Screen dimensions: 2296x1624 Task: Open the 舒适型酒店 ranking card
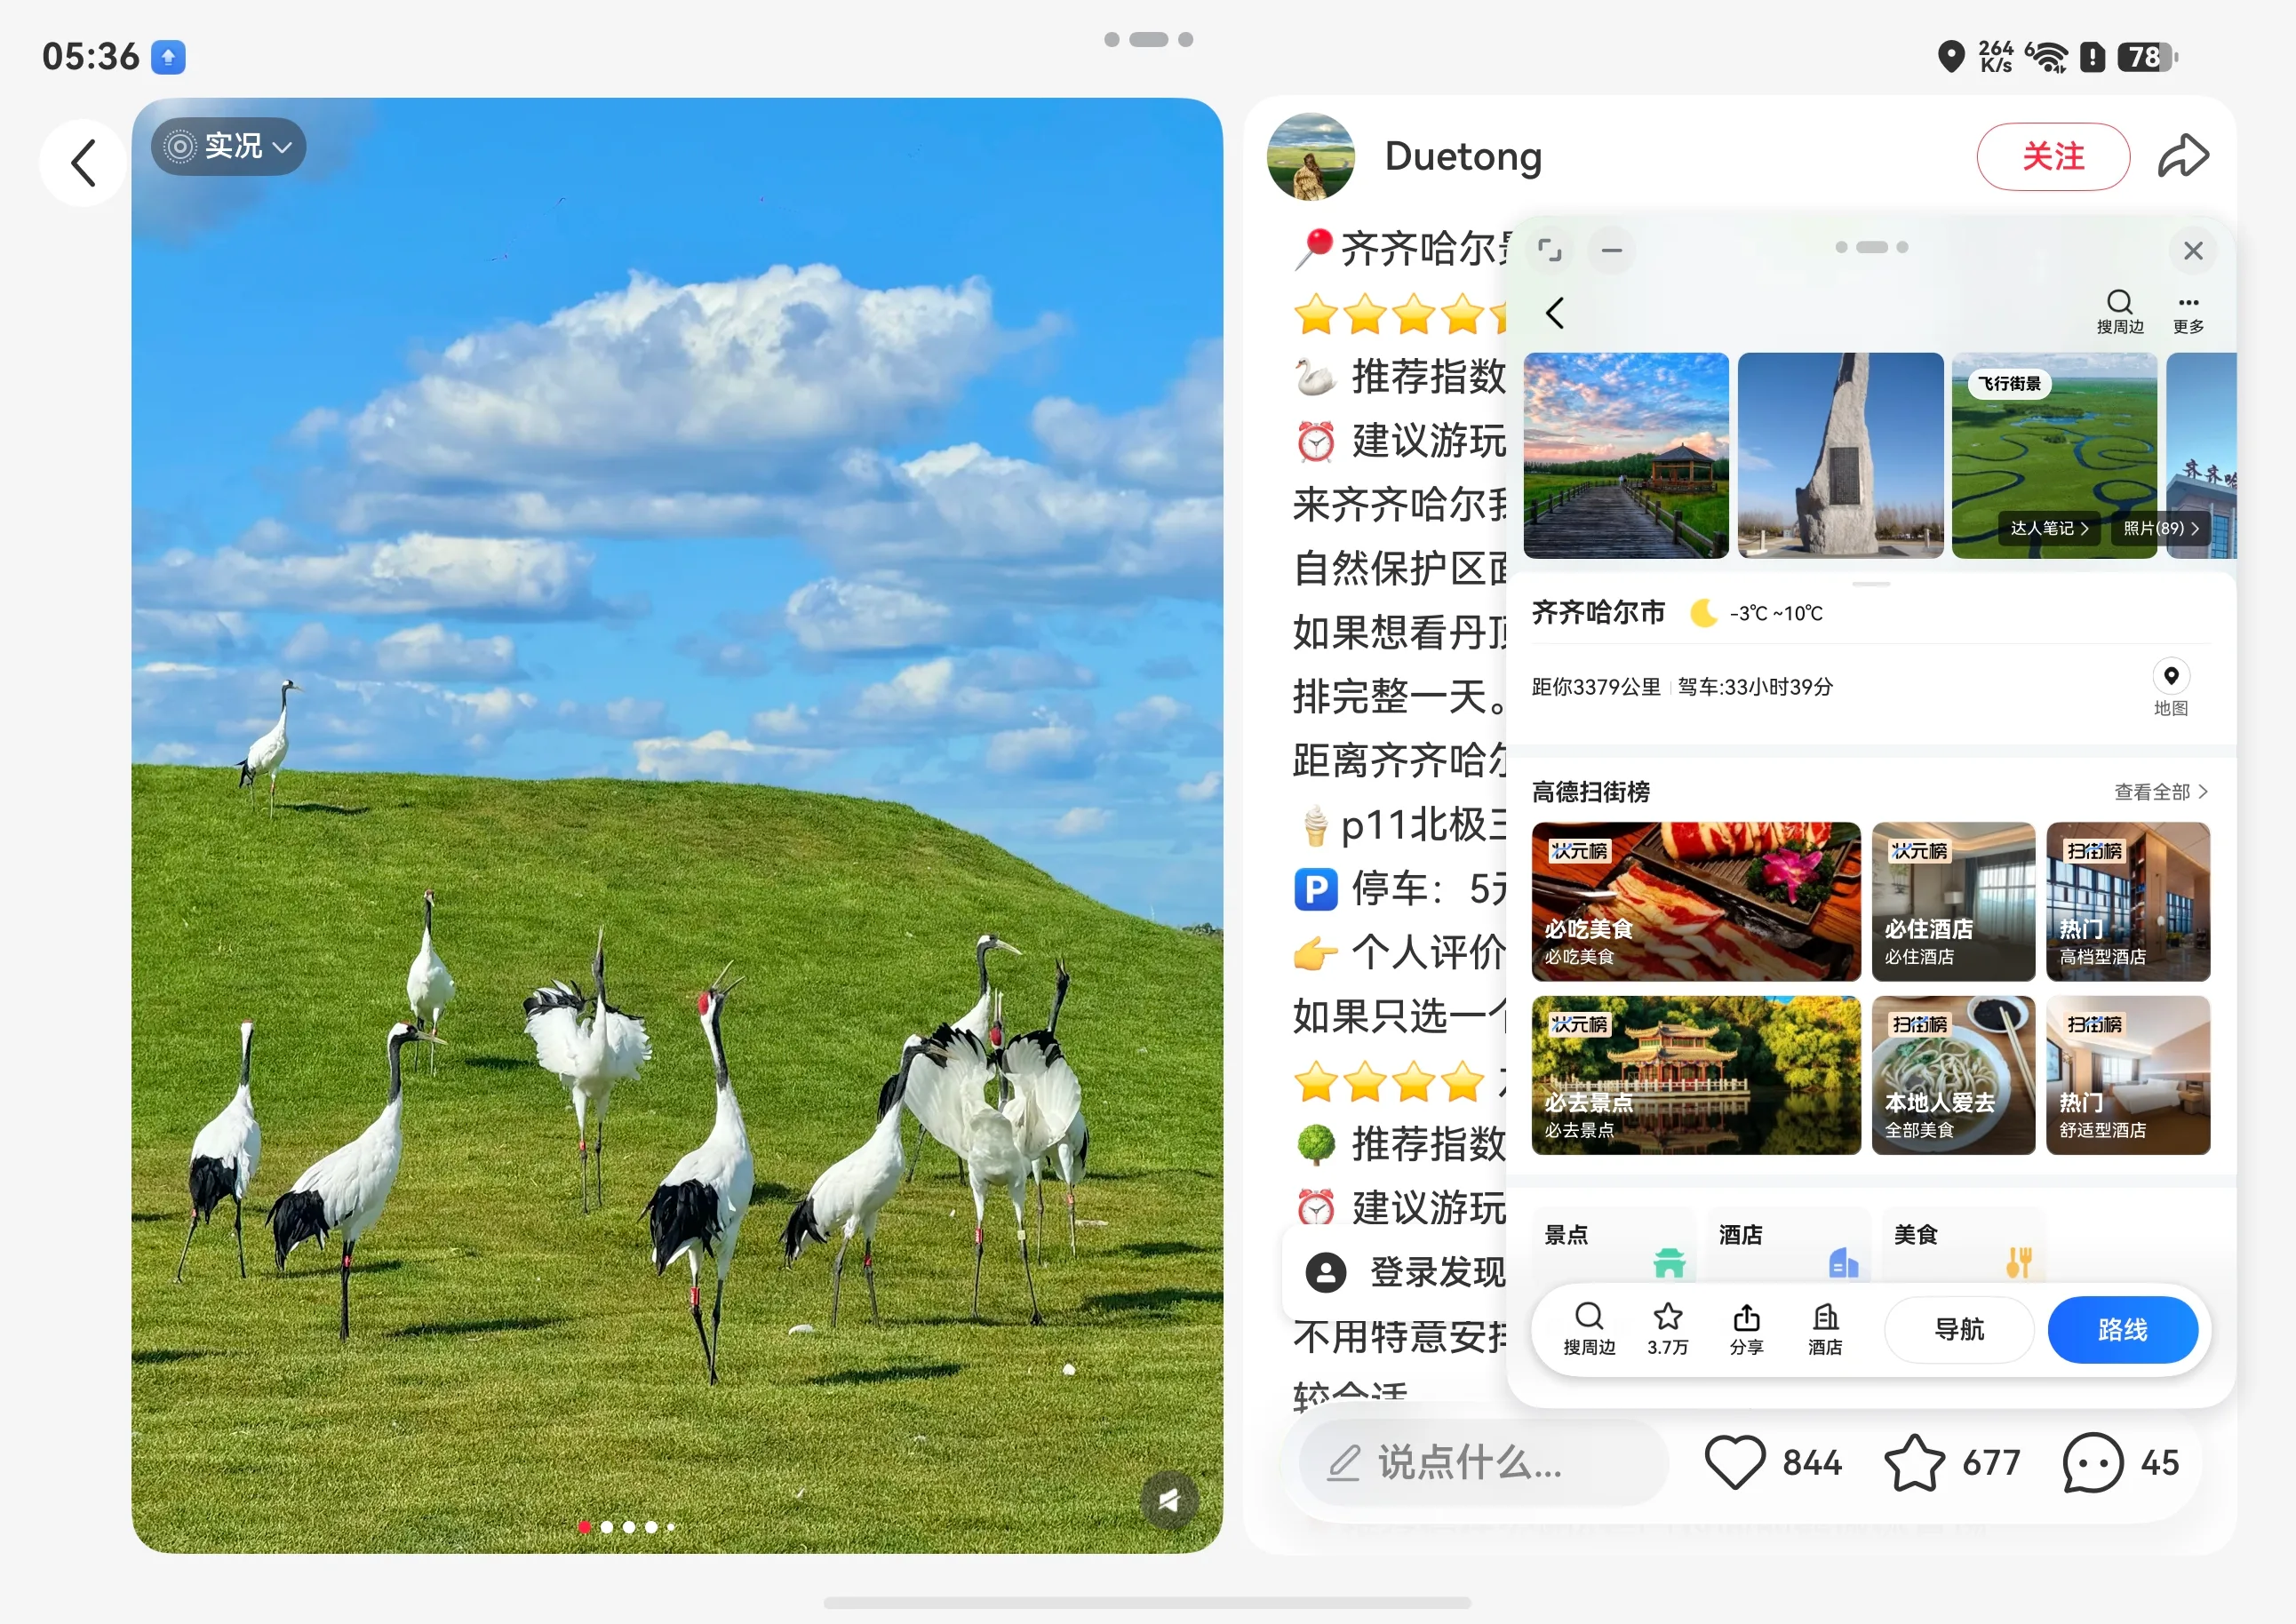pos(2128,1075)
